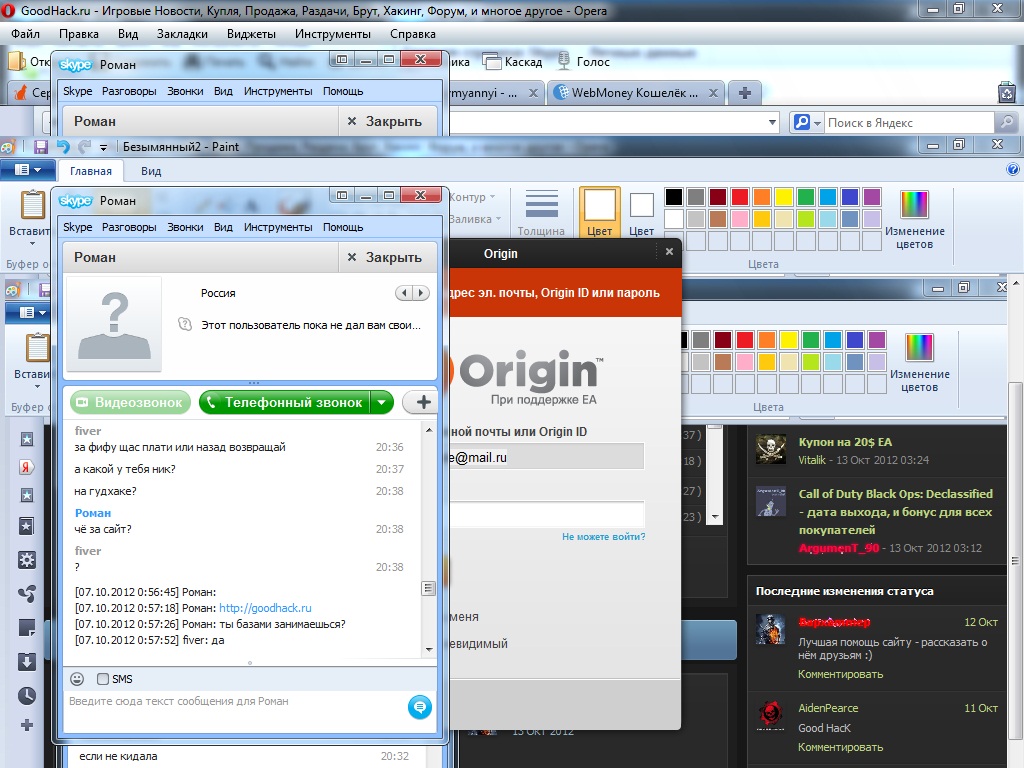
Task: Click the Не можете войти? link in Origin
Action: point(603,536)
